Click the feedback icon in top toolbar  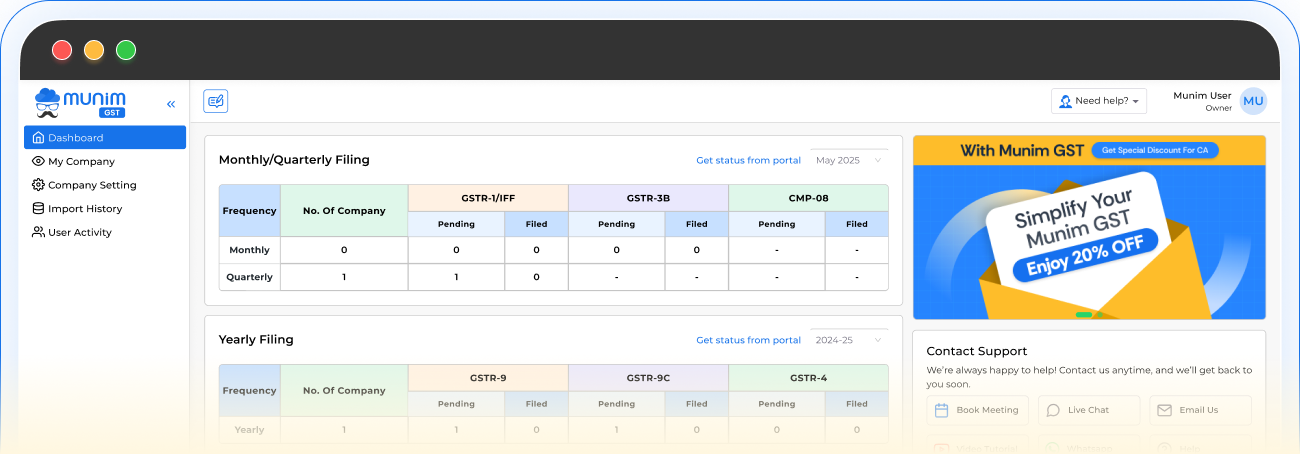216,101
